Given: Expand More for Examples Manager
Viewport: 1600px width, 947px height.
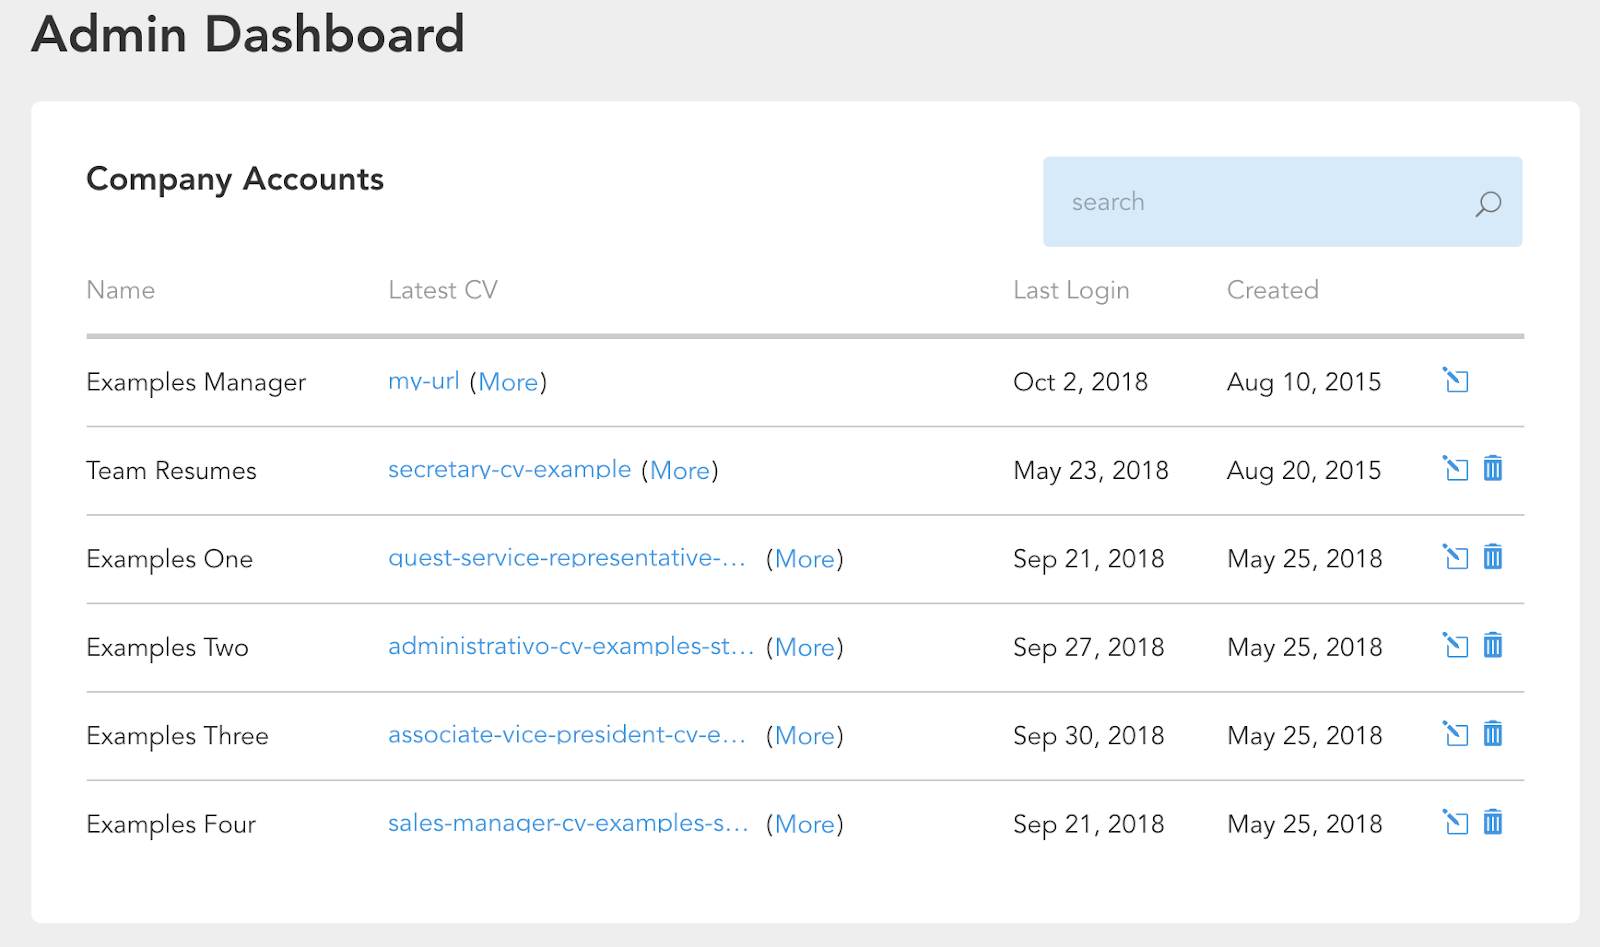Looking at the screenshot, I should [508, 383].
